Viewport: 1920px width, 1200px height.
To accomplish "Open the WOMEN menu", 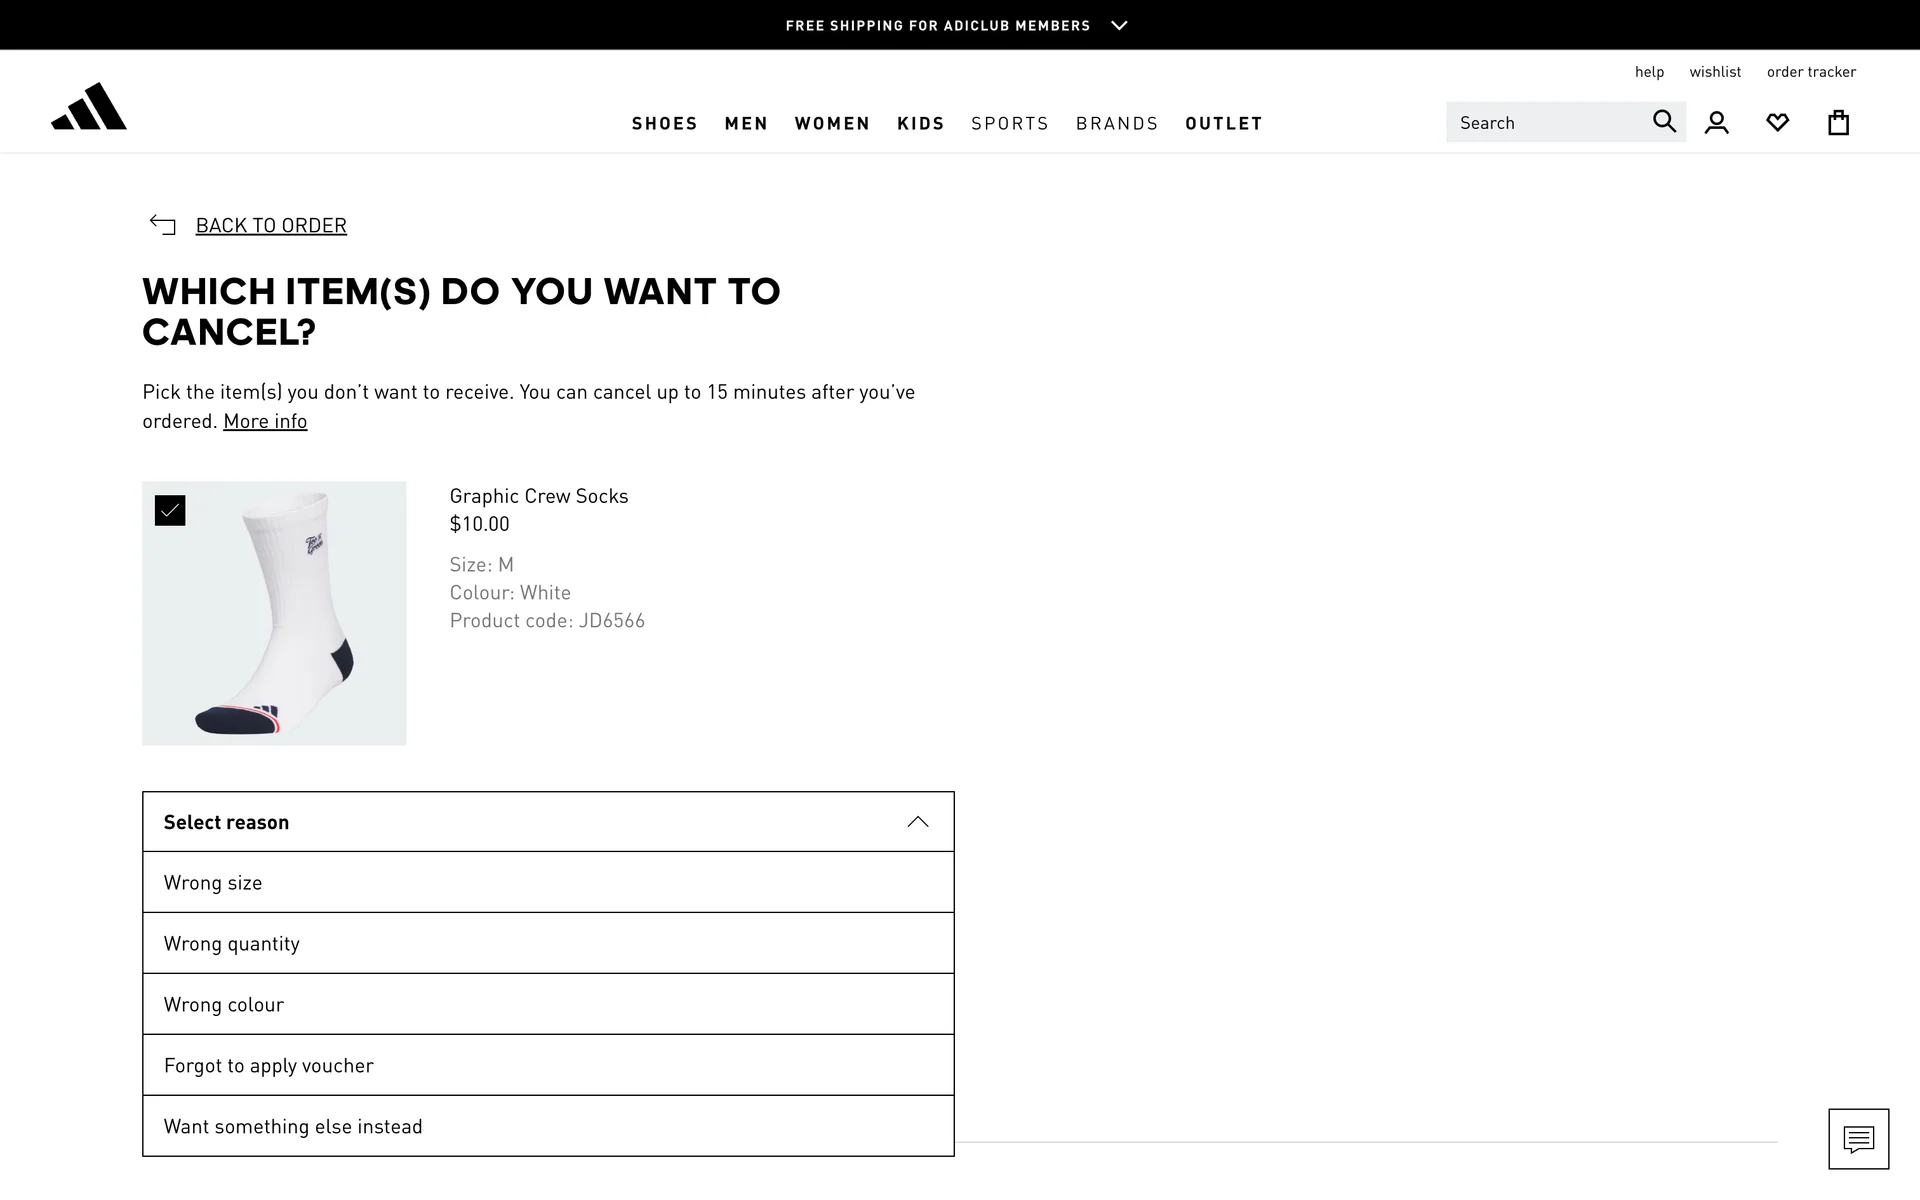I will [832, 123].
